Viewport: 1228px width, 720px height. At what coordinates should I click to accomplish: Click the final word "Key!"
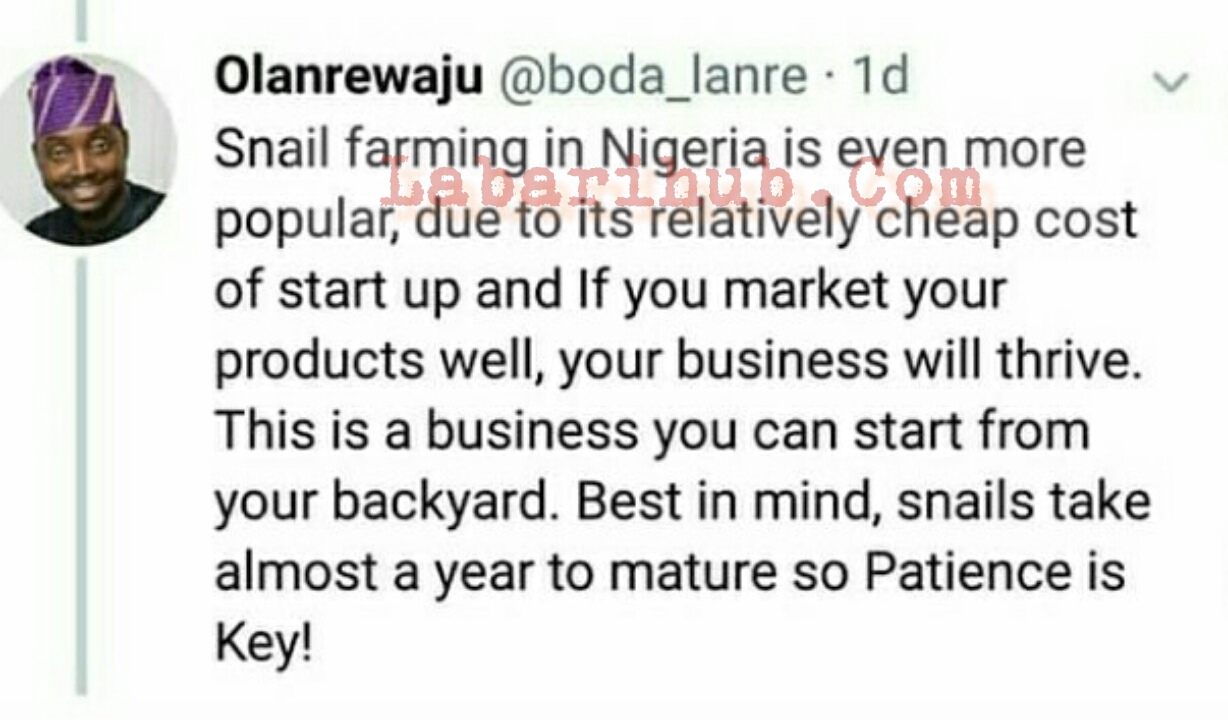tap(264, 645)
